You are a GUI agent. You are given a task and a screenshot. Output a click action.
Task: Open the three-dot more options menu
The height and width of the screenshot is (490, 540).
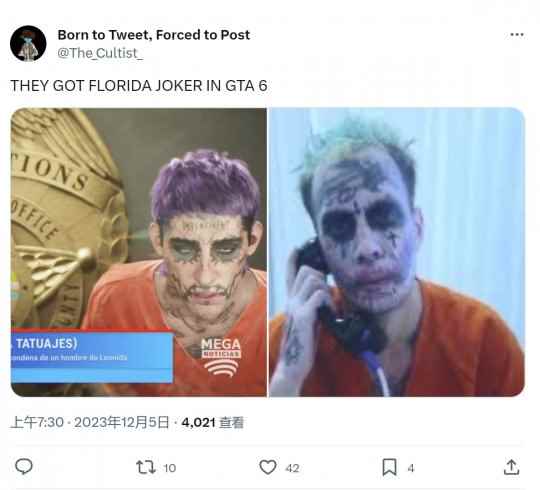517,34
